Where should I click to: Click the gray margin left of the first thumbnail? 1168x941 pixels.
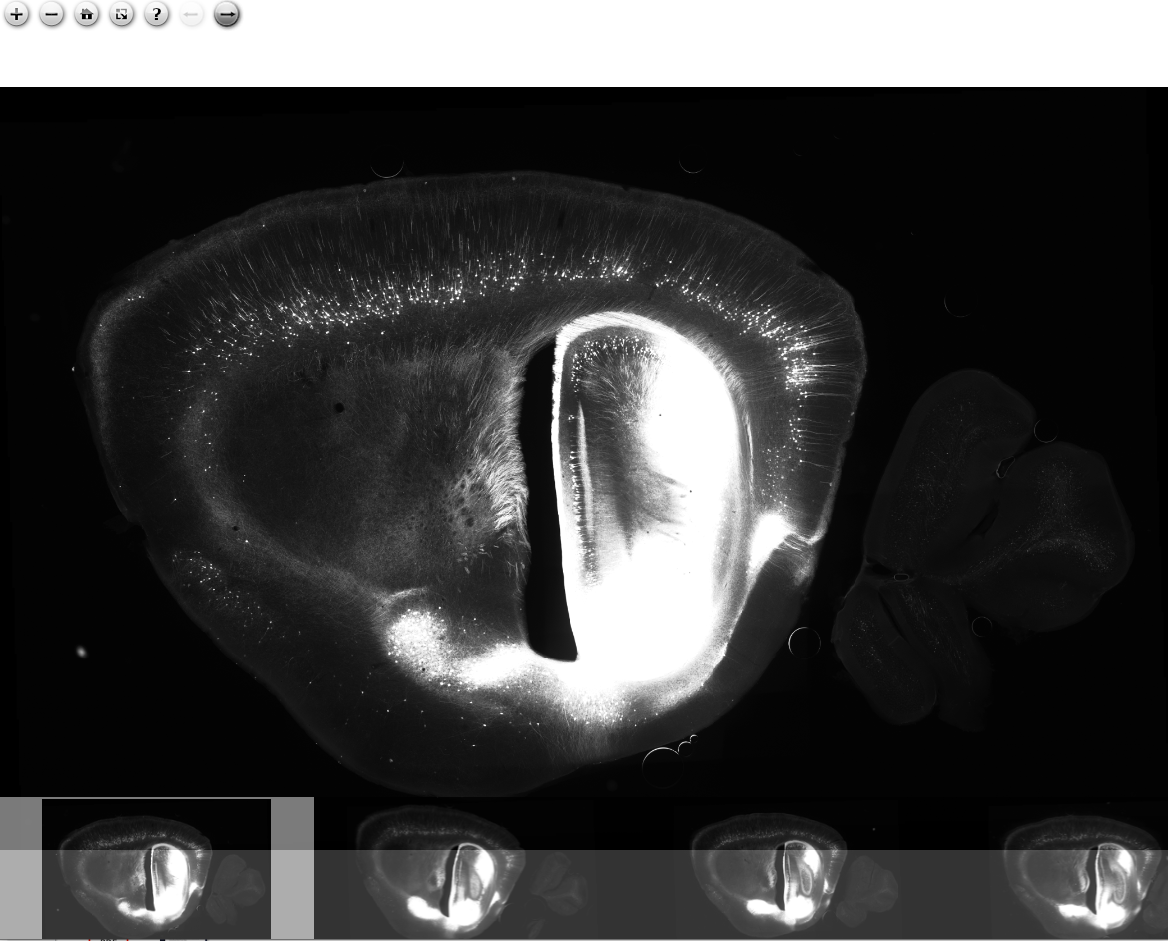tap(20, 868)
